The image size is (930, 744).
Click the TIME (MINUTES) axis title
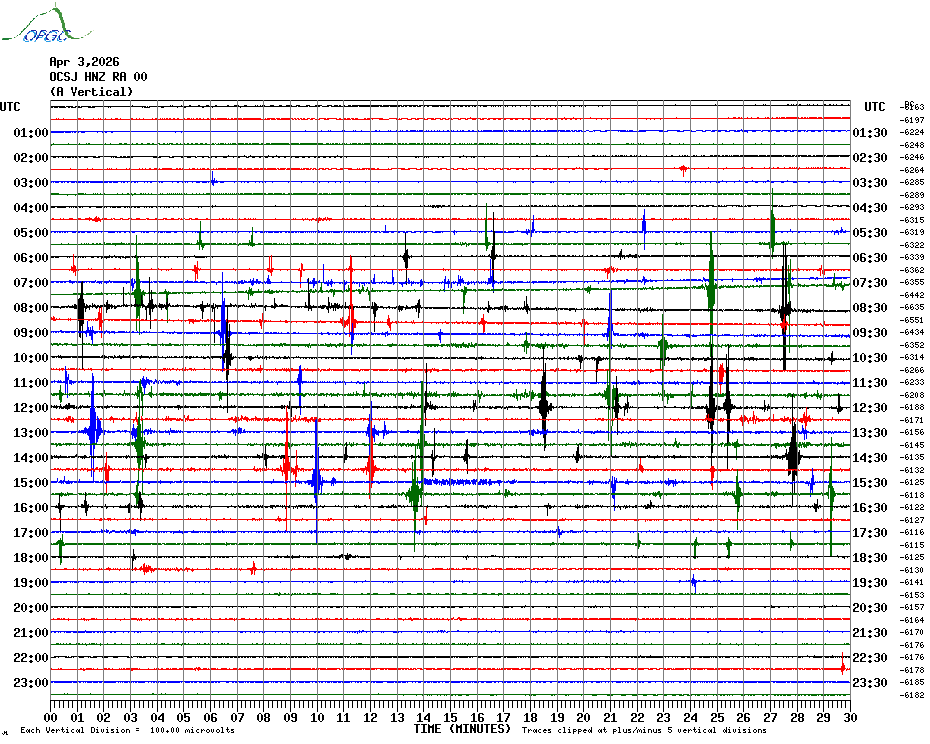click(462, 729)
